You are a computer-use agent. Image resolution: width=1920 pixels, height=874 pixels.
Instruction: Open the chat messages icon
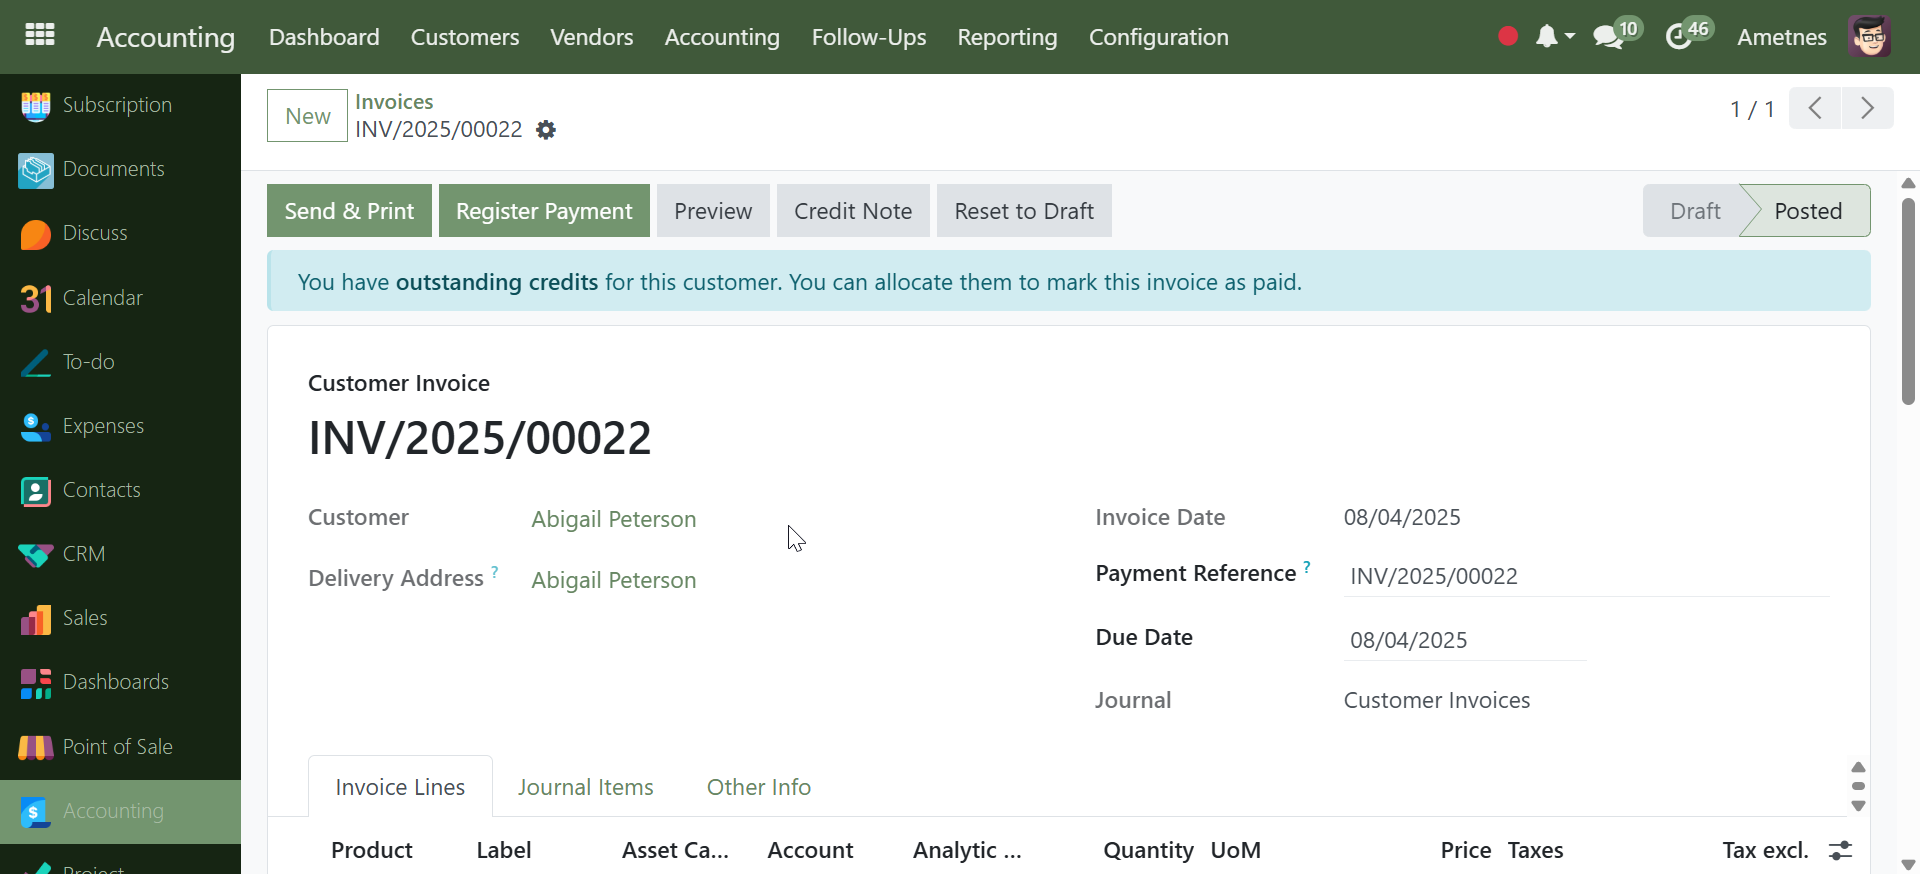(x=1609, y=37)
